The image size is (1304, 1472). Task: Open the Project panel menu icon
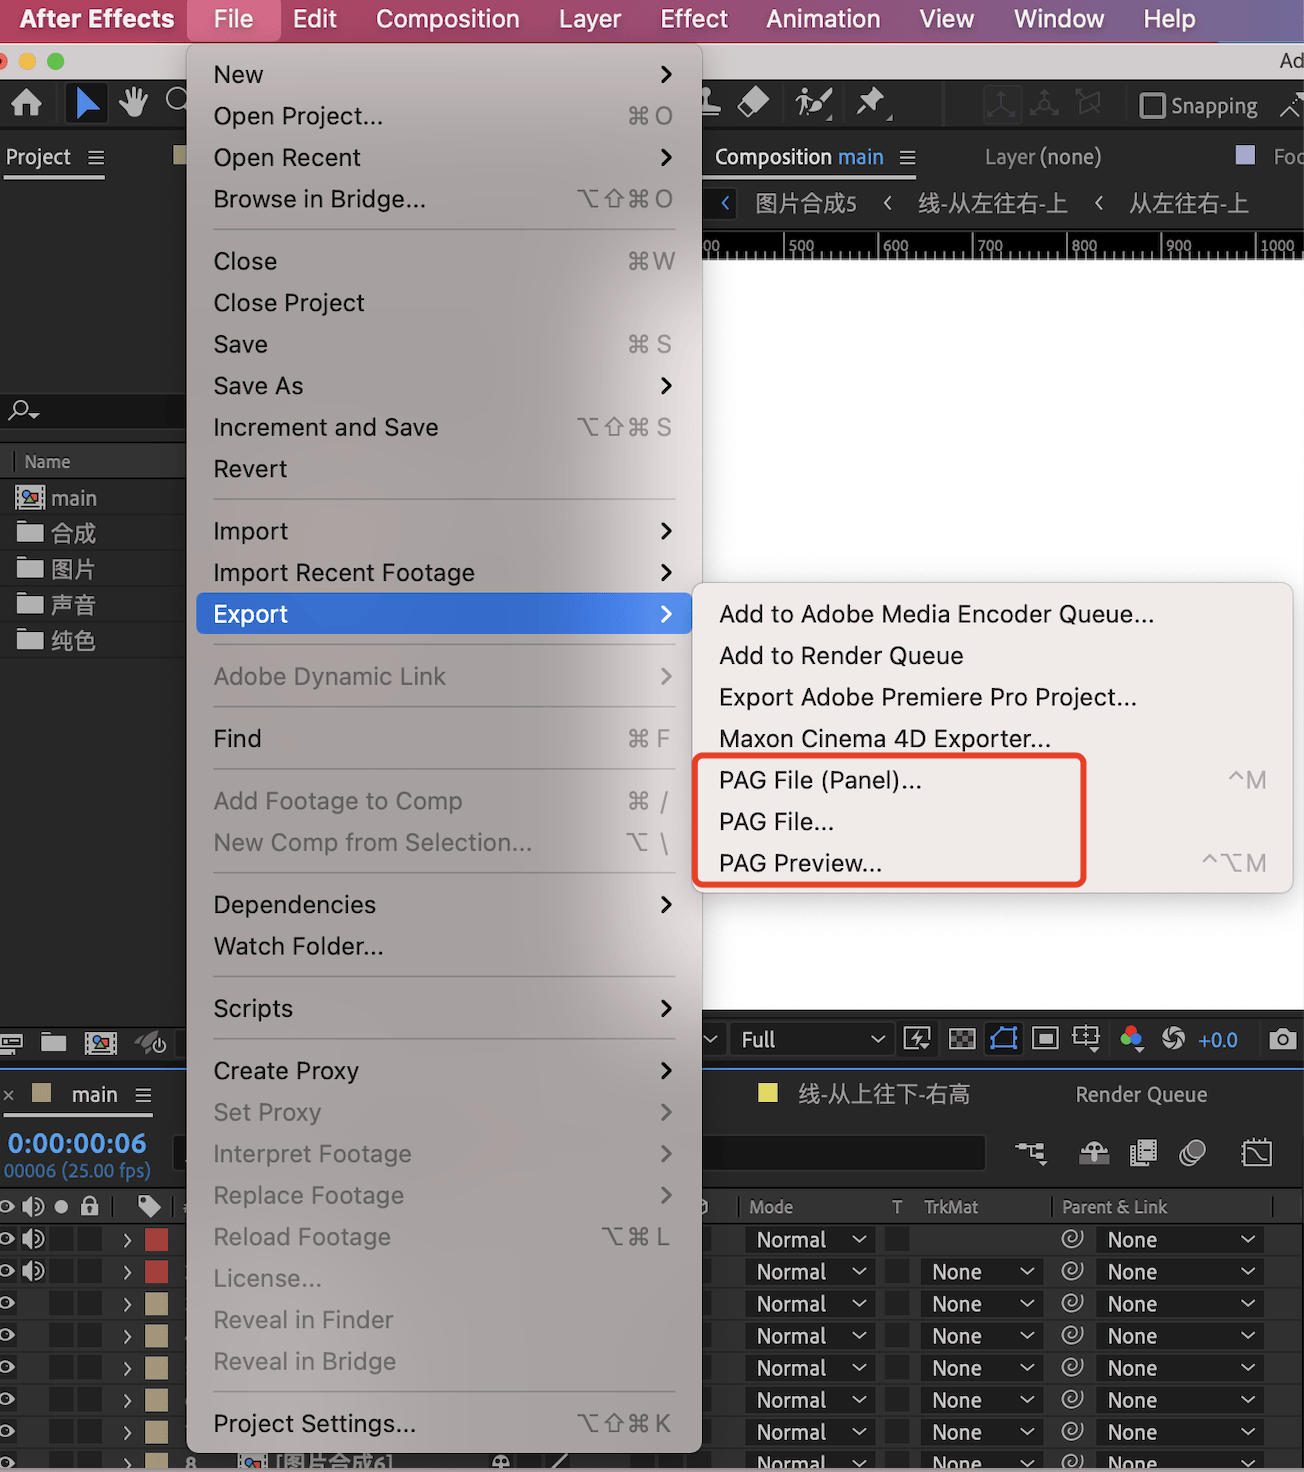[x=96, y=157]
